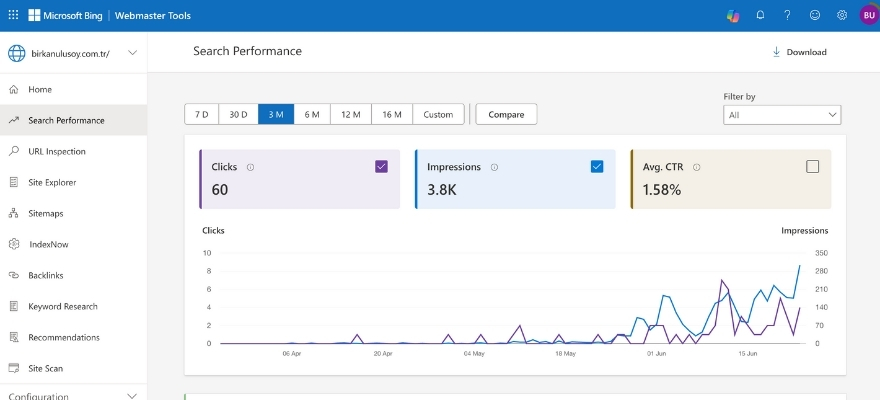
Task: Select the 16 M time range
Action: point(392,114)
